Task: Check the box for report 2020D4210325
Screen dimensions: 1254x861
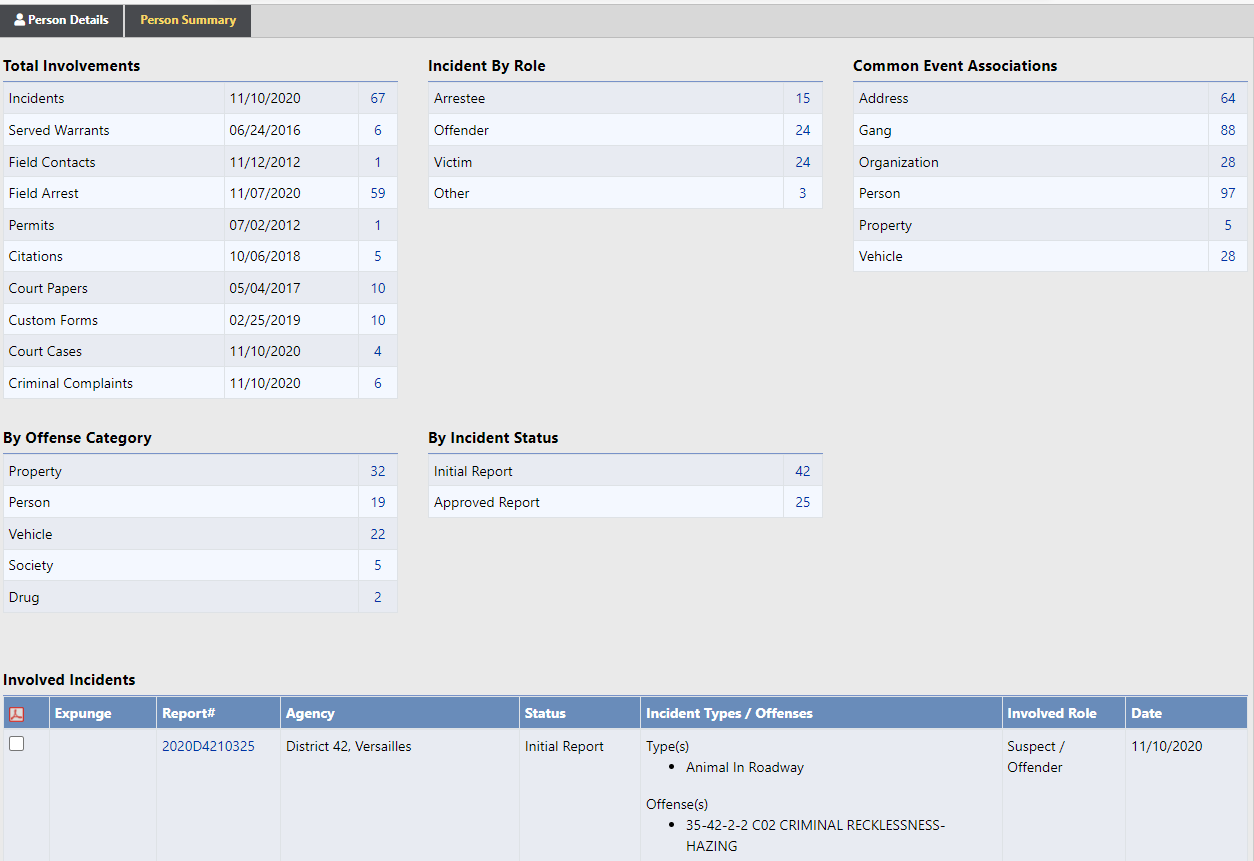Action: coord(16,744)
